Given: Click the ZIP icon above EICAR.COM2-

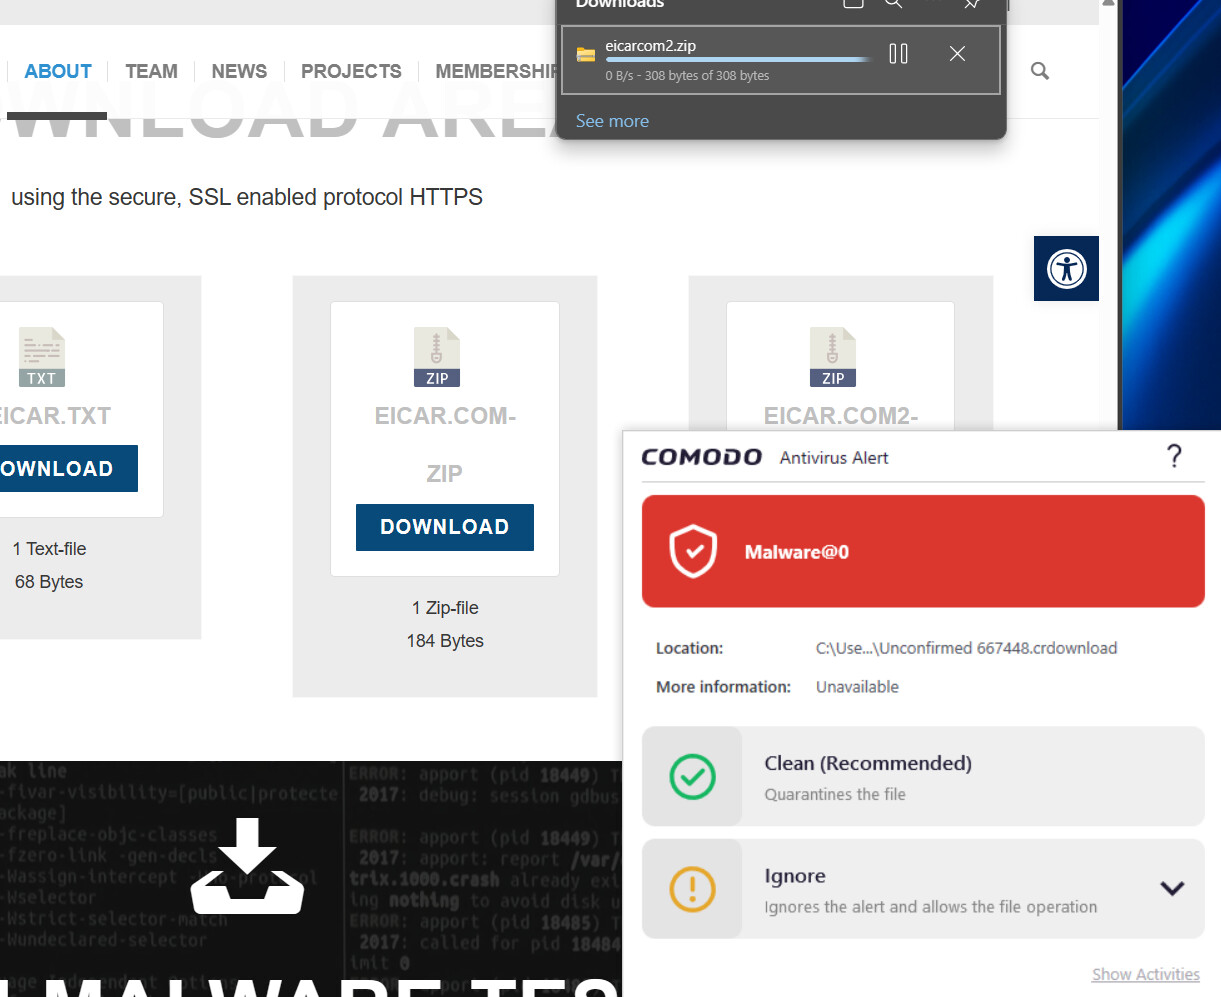Looking at the screenshot, I should pos(833,357).
